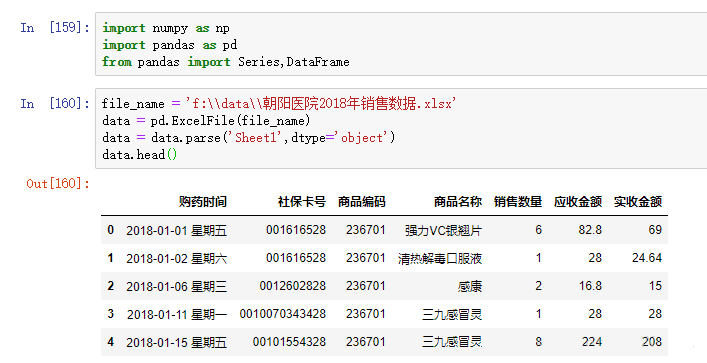
Task: Click product name 感康
Action: [x=470, y=286]
